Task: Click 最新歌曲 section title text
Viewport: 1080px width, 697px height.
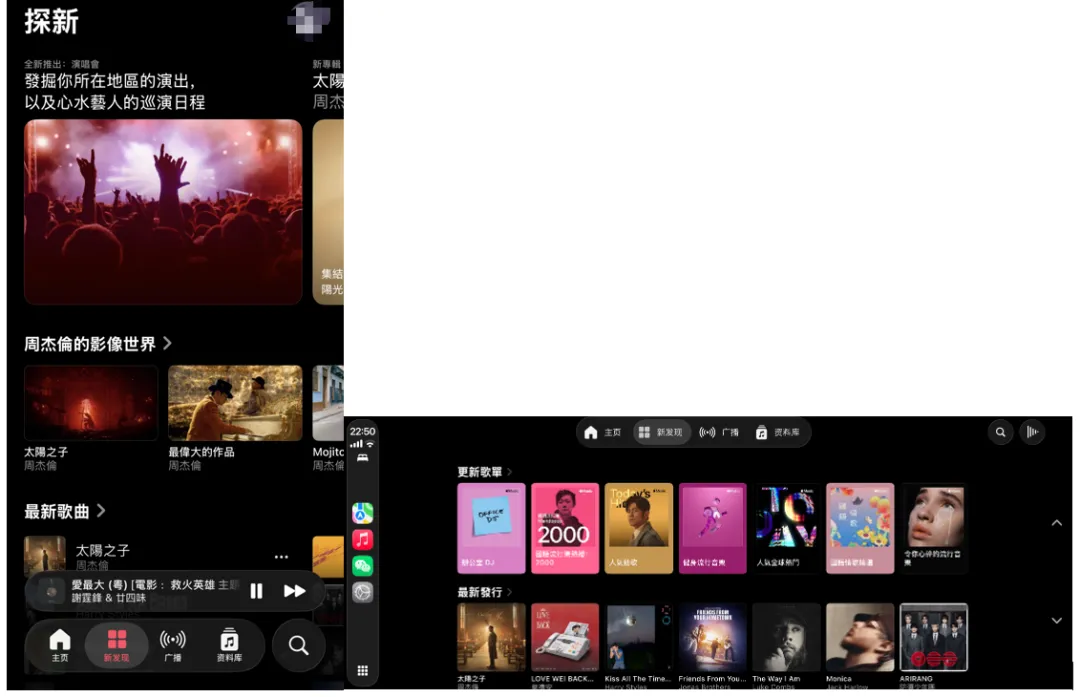Action: 56,511
